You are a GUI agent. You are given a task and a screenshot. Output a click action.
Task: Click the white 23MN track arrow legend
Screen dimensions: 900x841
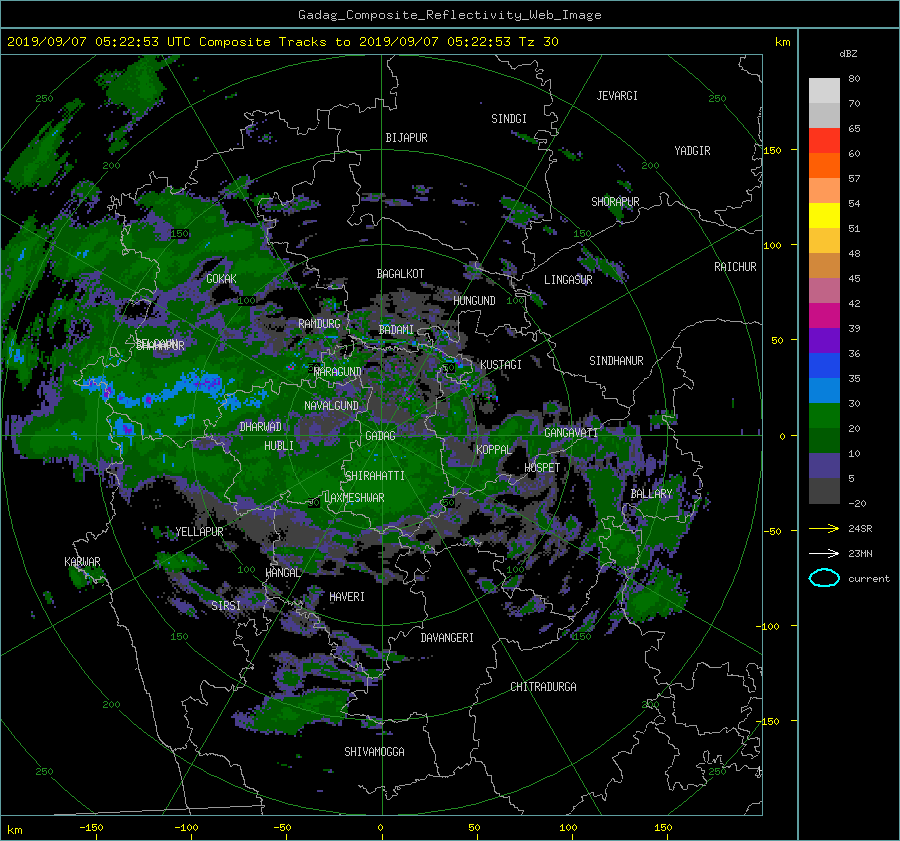pyautogui.click(x=824, y=553)
